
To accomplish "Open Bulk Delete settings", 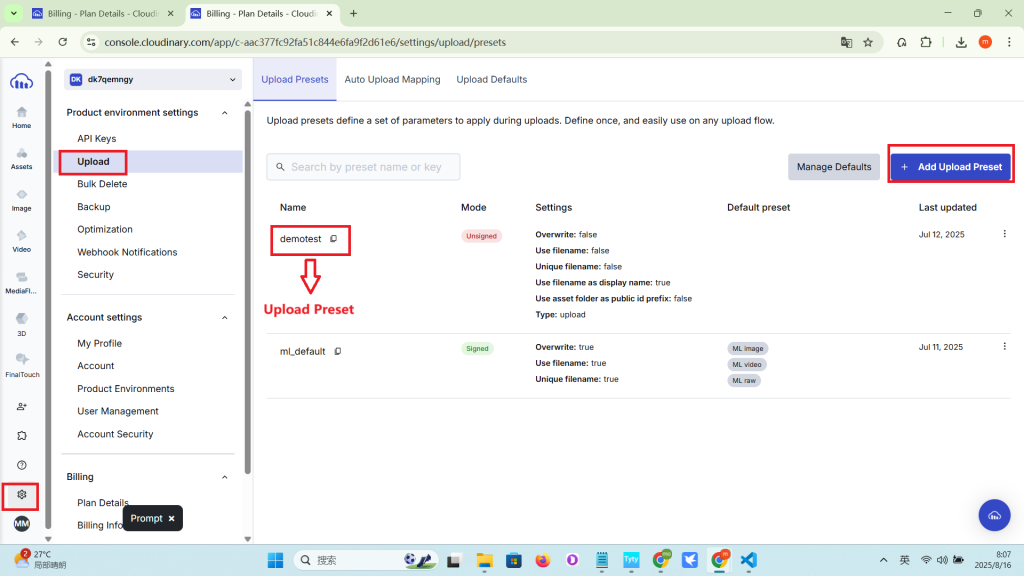I will (x=102, y=184).
